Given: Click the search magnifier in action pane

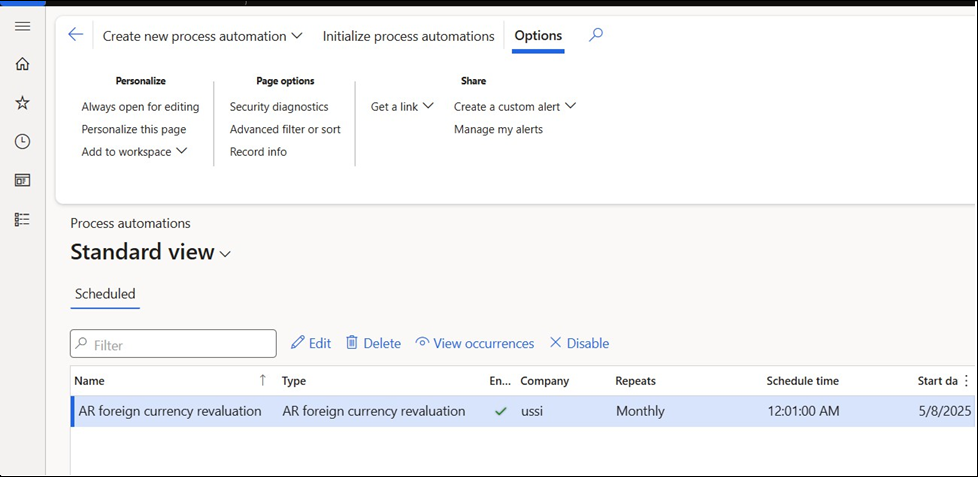Looking at the screenshot, I should click(596, 35).
